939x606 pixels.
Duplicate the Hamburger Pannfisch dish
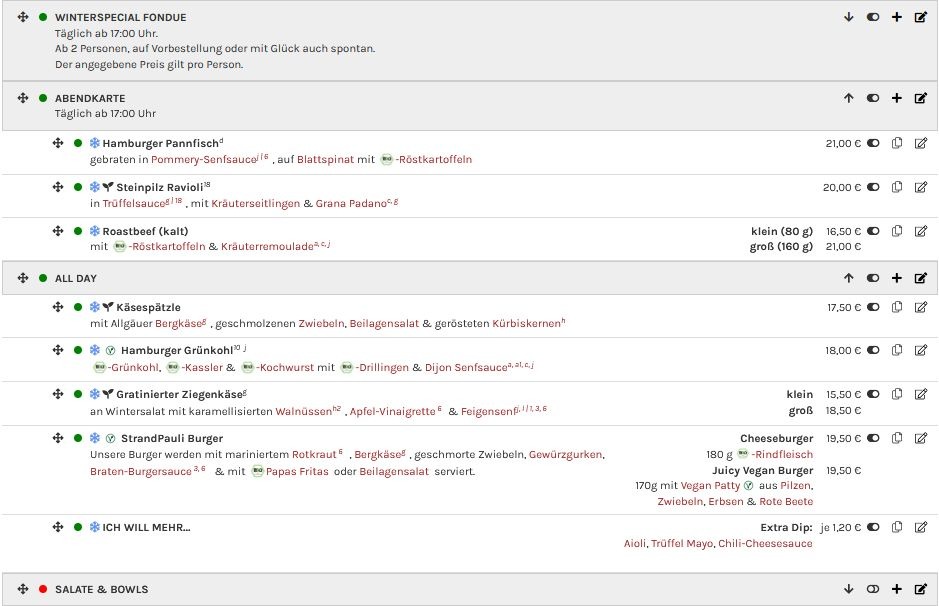tap(897, 143)
